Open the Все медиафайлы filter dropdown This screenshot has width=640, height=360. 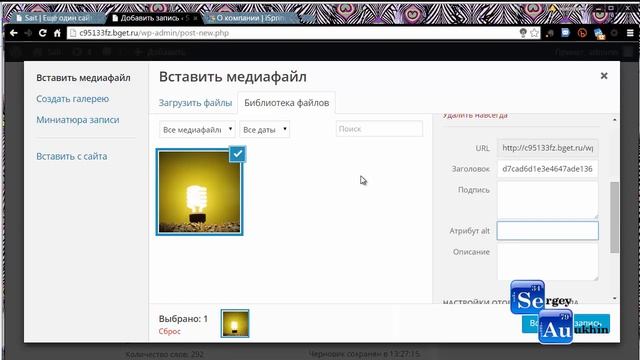[197, 129]
